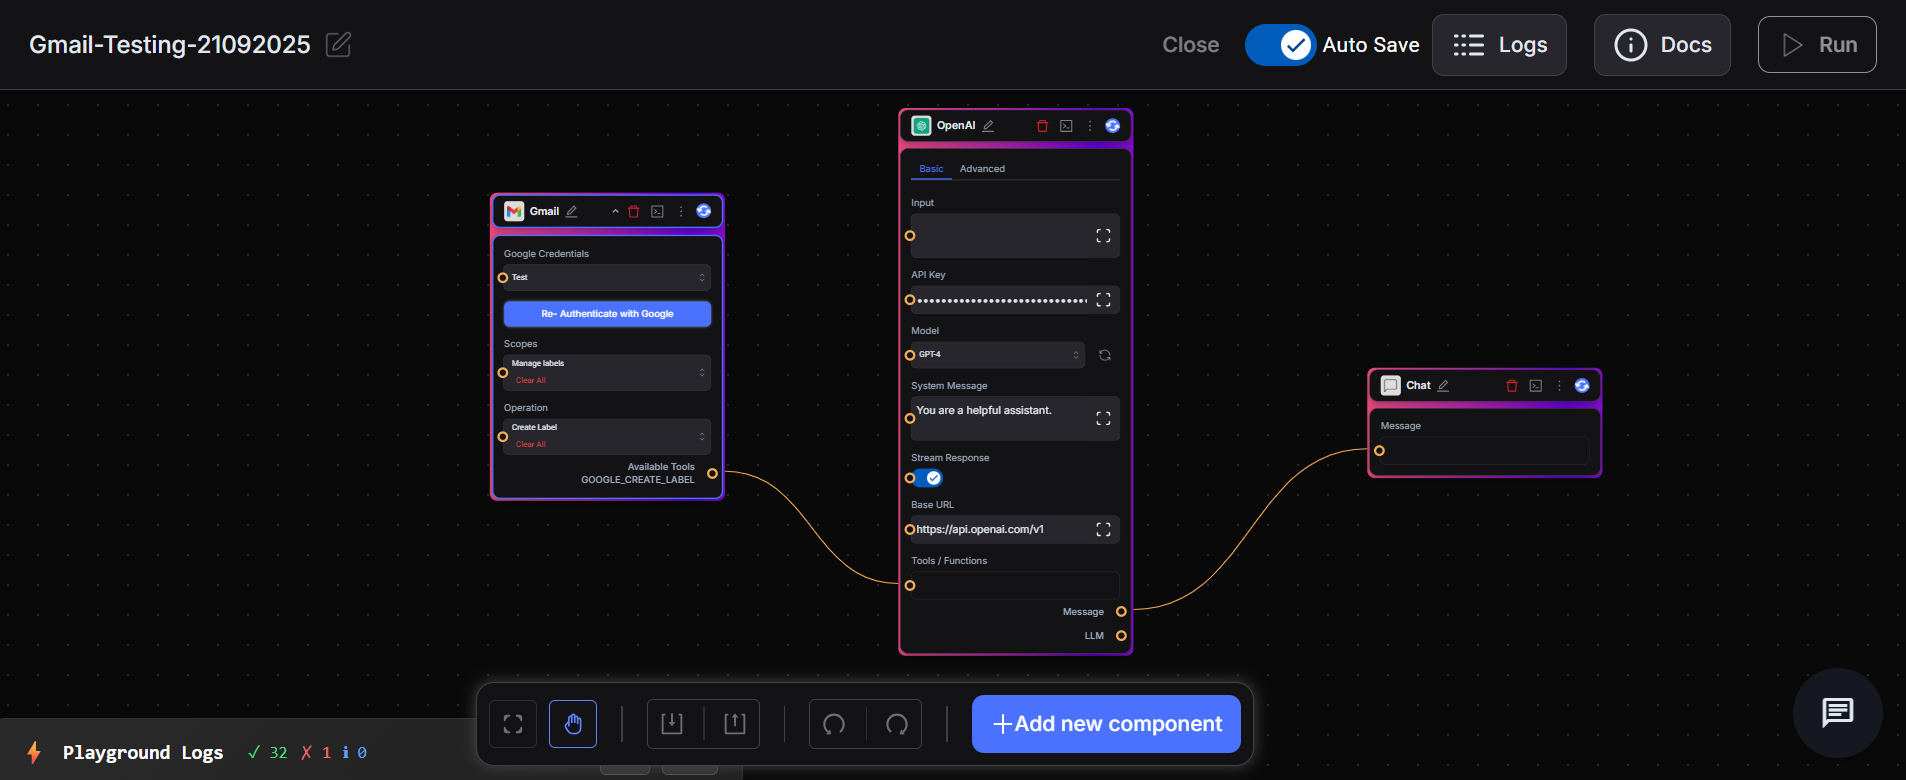
Task: Click the fit-to-screen icon in the bottom toolbar
Action: coord(513,724)
